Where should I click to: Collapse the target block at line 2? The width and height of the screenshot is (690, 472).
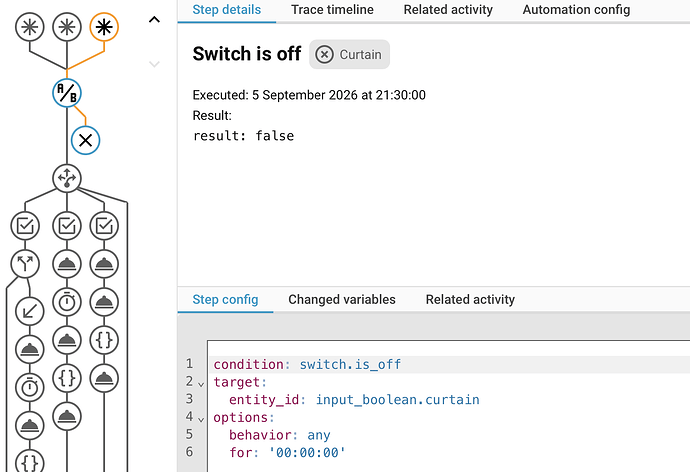pyautogui.click(x=201, y=384)
